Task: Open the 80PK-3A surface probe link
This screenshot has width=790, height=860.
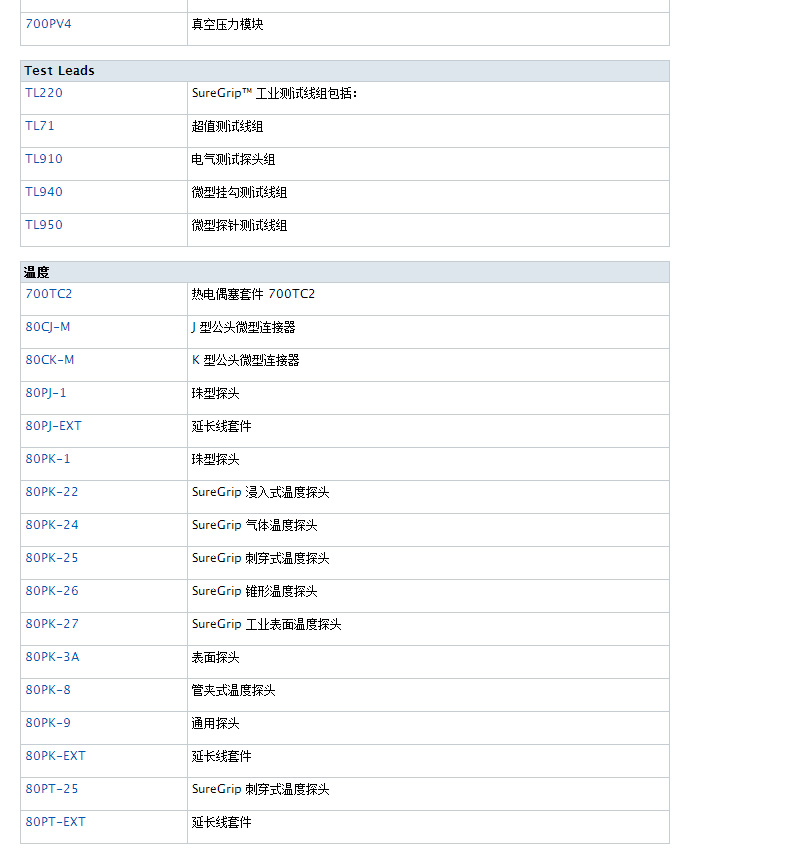Action: coord(52,657)
